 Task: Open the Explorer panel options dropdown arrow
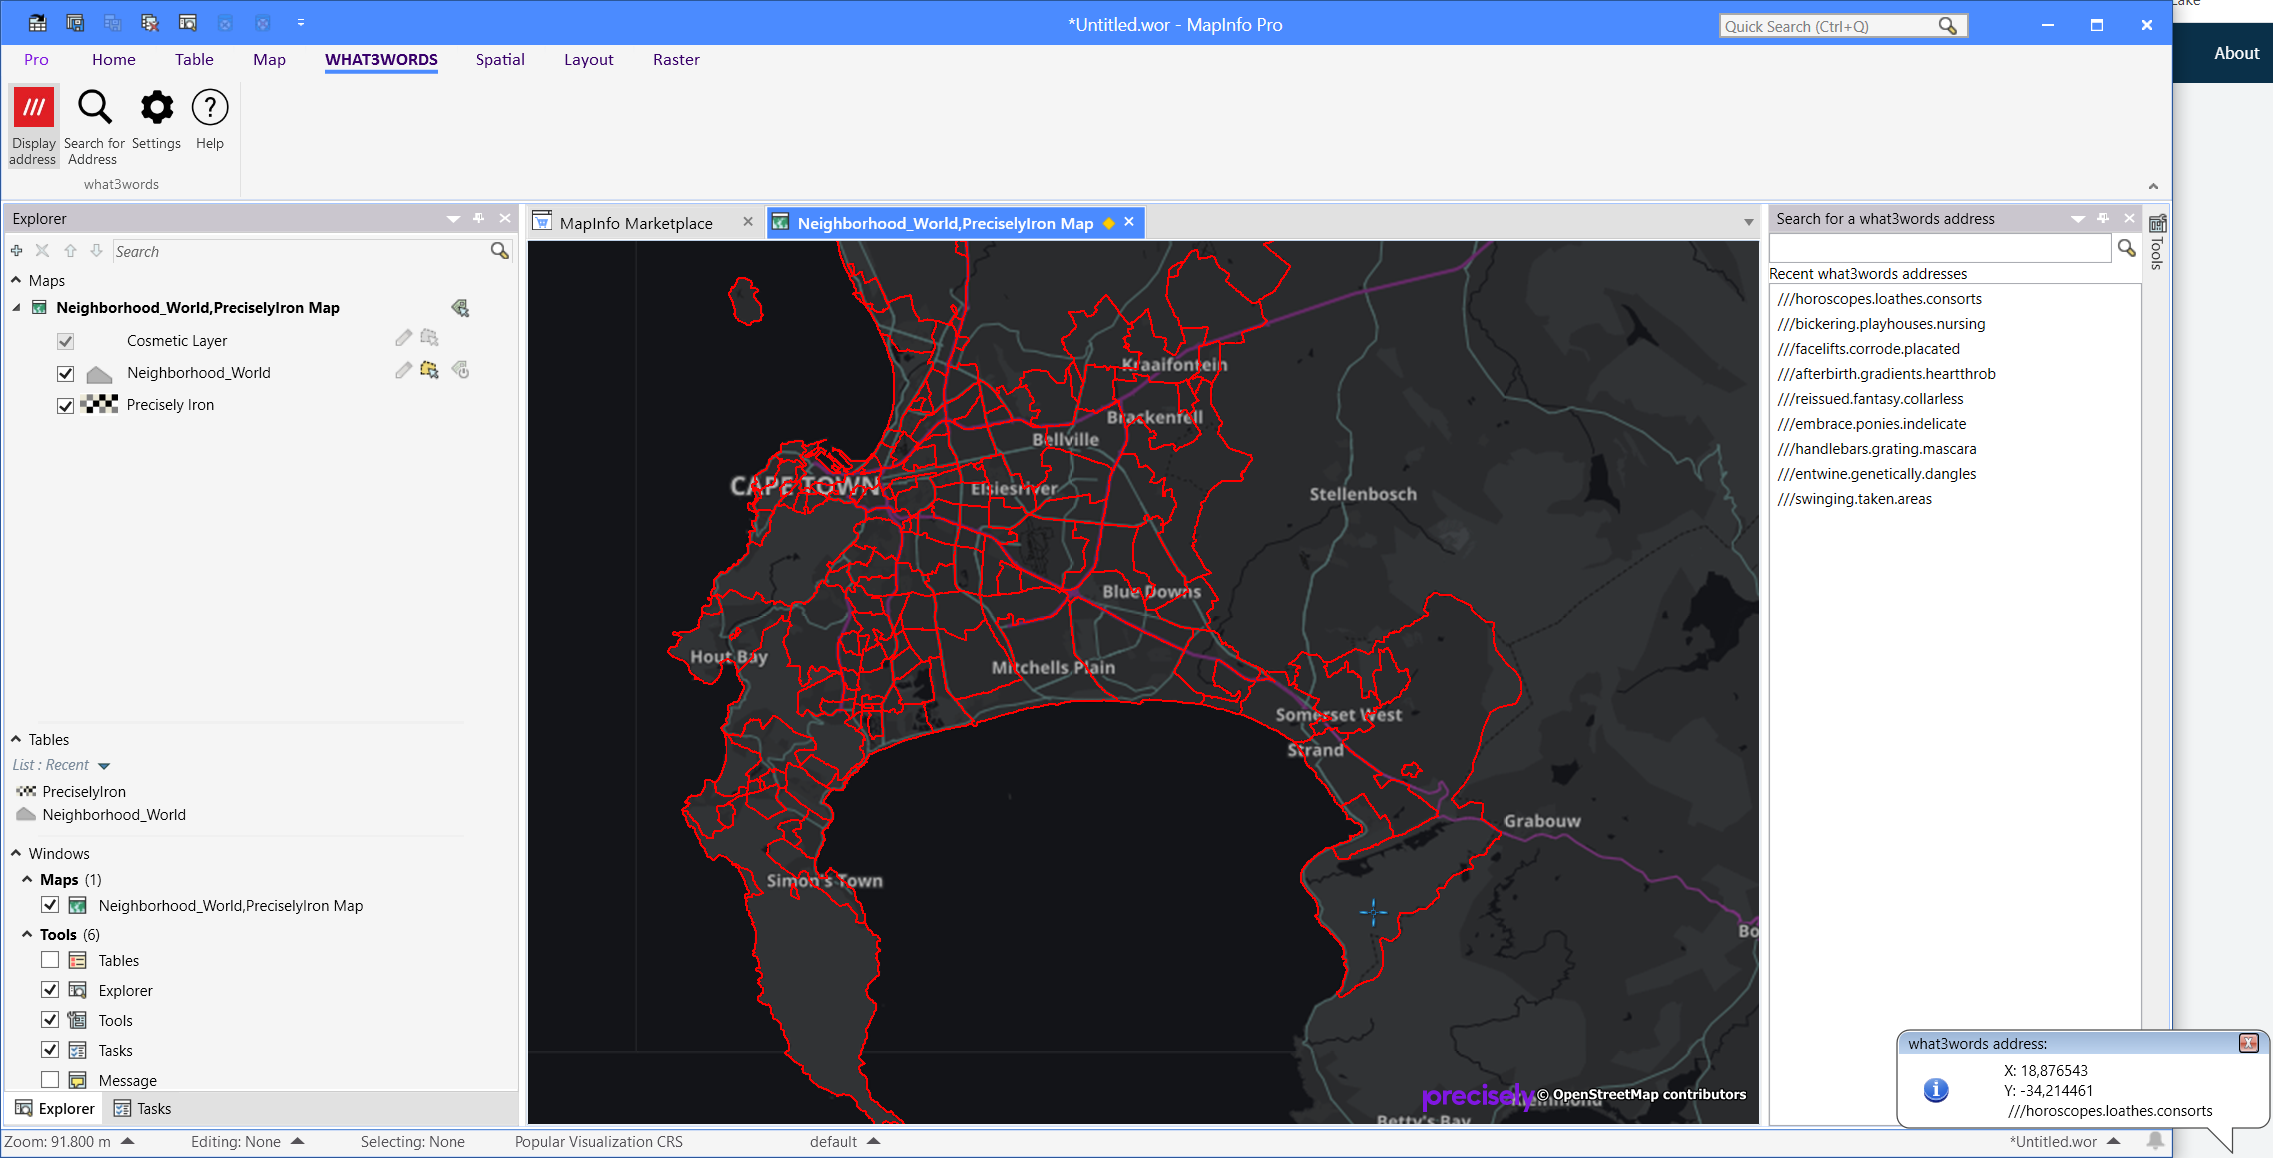(453, 219)
